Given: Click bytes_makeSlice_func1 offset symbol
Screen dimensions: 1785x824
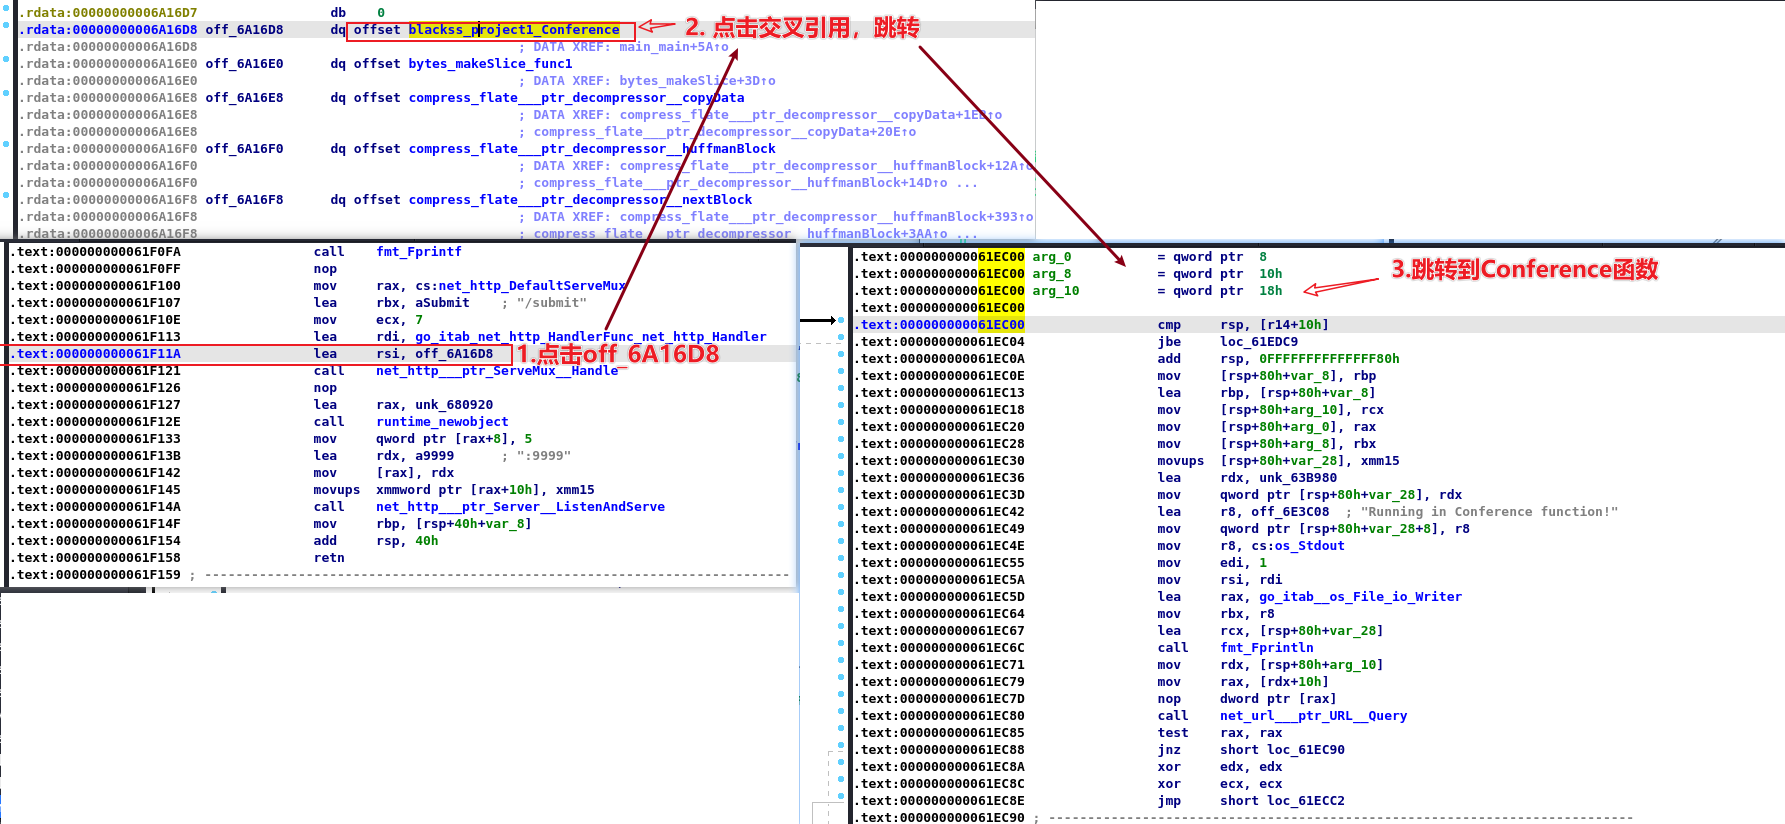Looking at the screenshot, I should tap(489, 64).
